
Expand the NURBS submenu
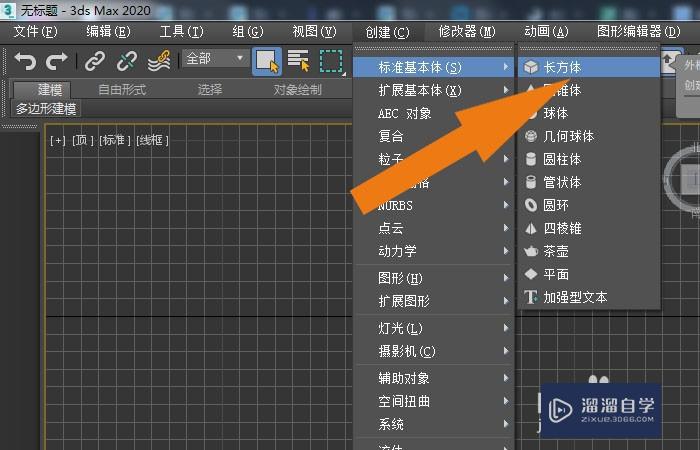[434, 205]
